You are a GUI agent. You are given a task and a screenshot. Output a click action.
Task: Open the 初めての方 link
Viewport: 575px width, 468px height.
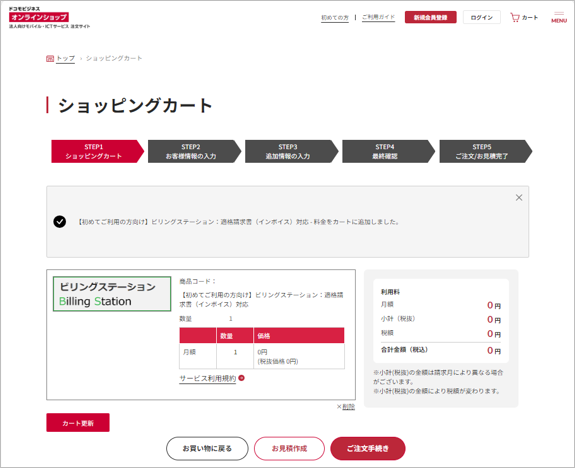pos(335,18)
